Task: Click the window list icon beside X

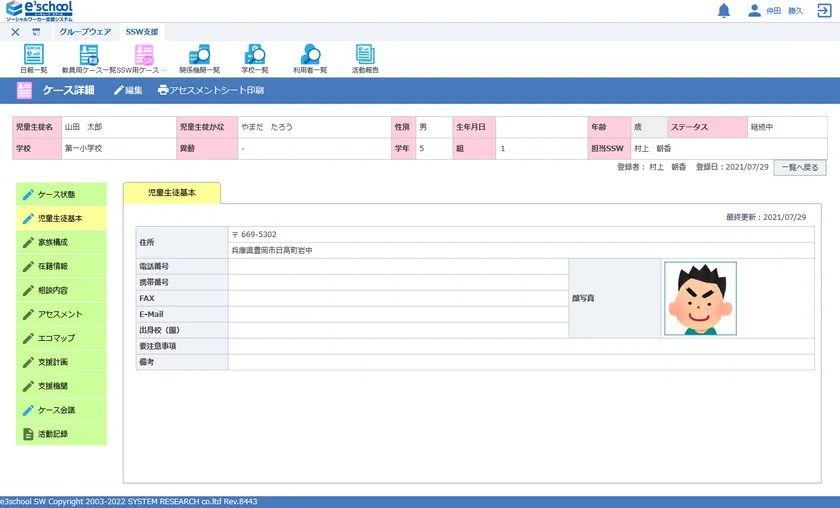Action: (36, 32)
